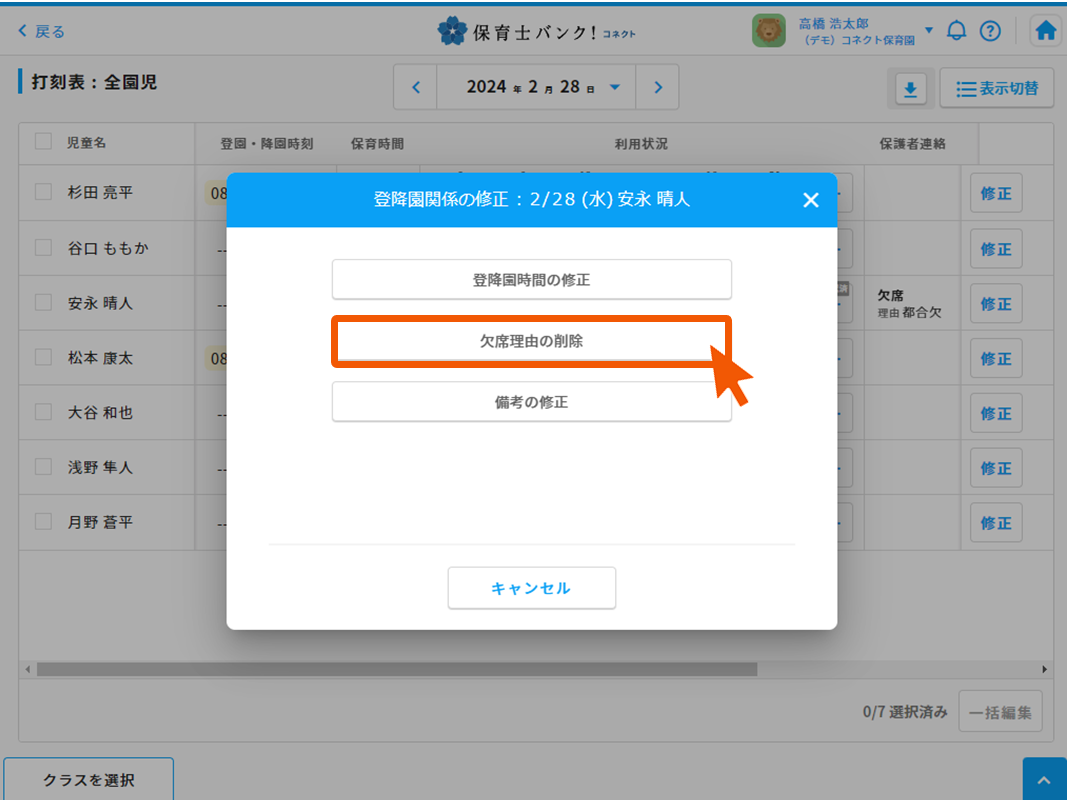Check the box for 杉田 亮平

coord(43,192)
